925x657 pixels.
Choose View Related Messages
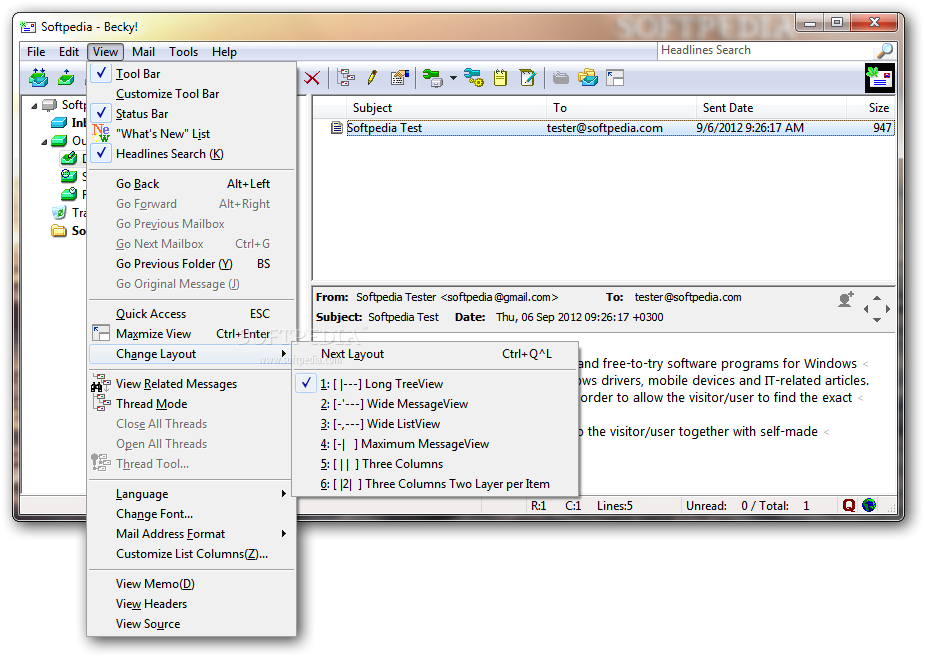pyautogui.click(x=192, y=385)
